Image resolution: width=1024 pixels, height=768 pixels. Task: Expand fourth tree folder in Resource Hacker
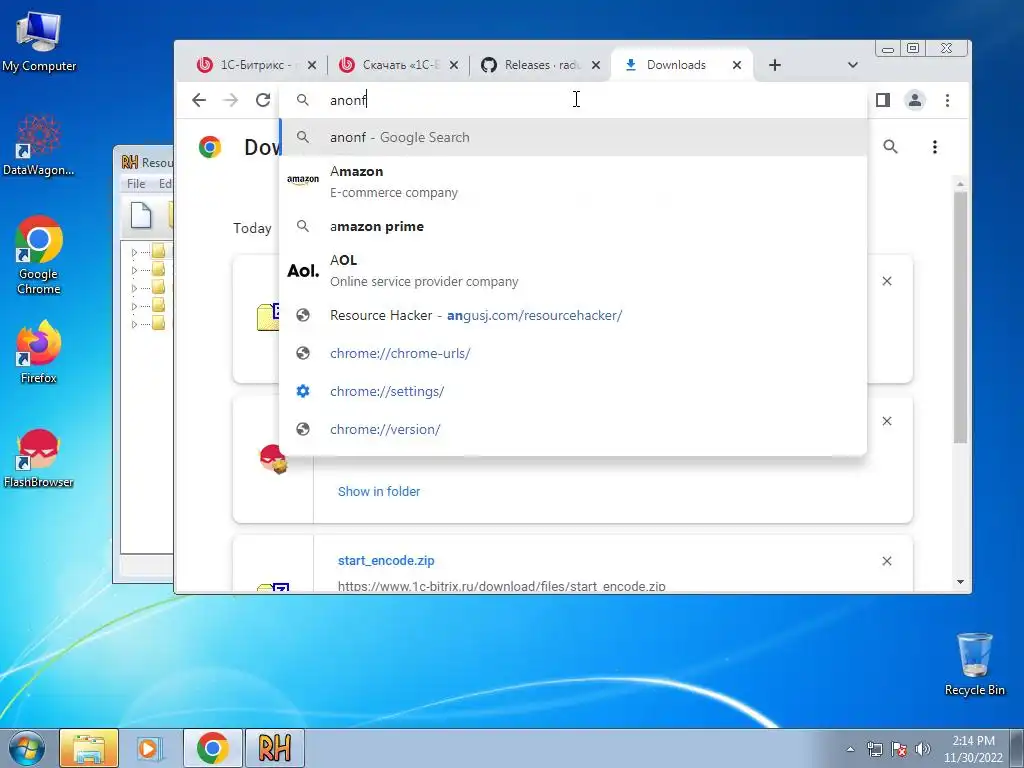134,306
